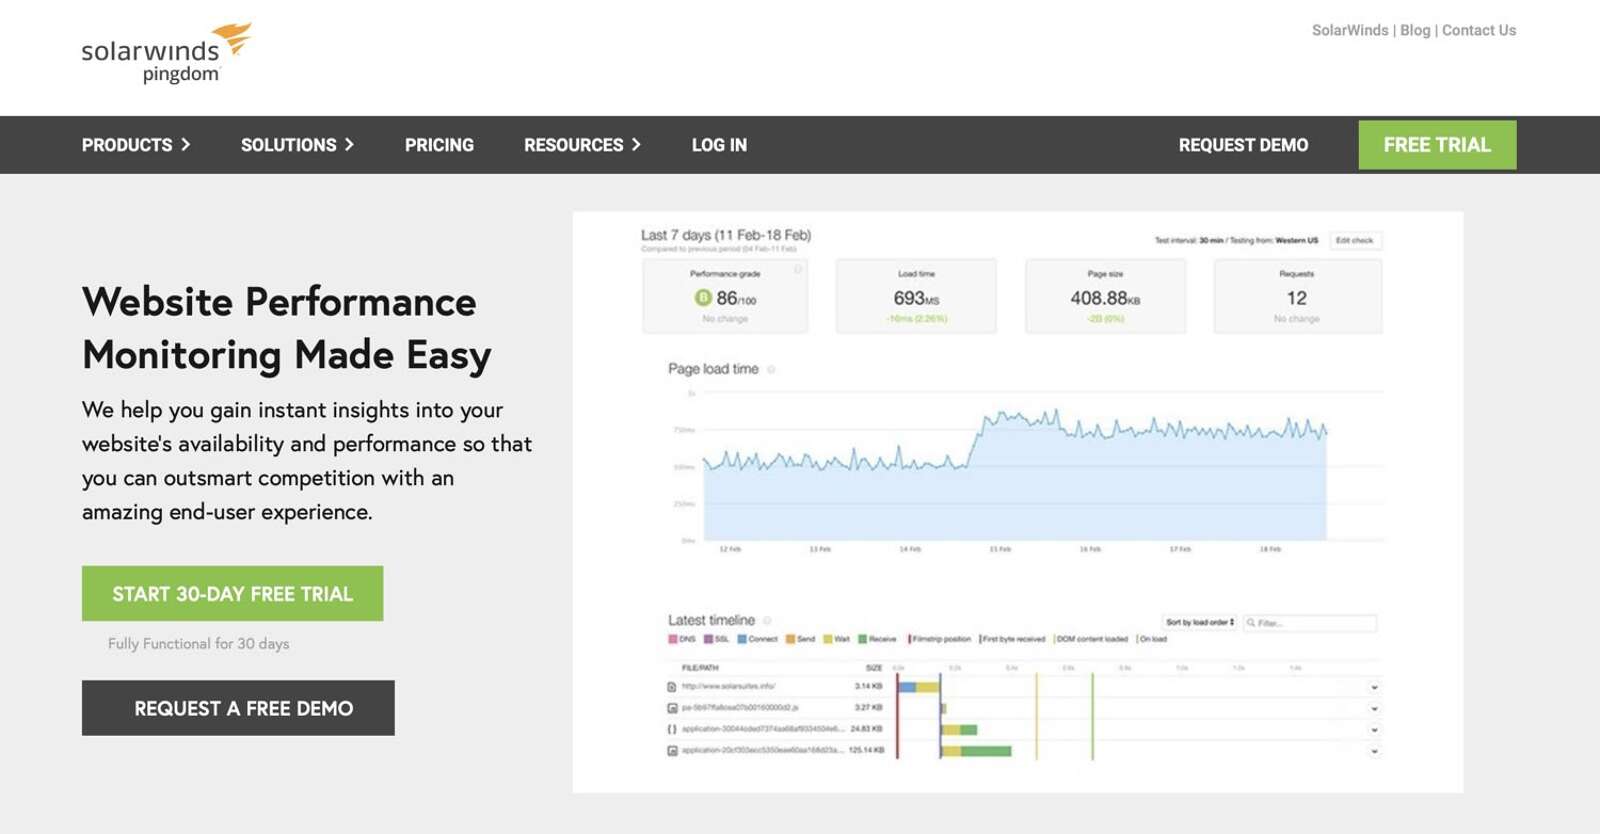Expand the RESOURCES menu chevron

[636, 145]
